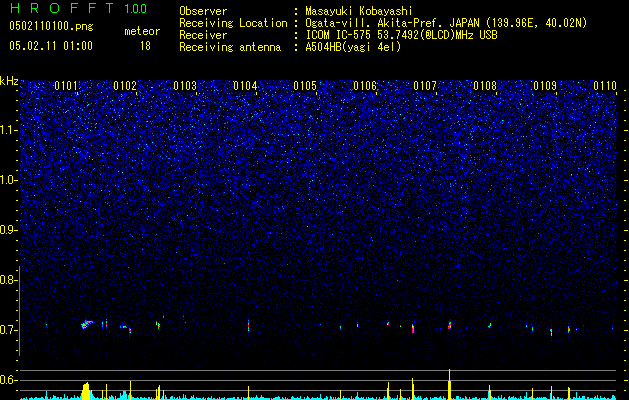Image resolution: width=629 pixels, height=400 pixels.
Task: Click the ICOM IC-575 receiver text
Action: [x=401, y=35]
